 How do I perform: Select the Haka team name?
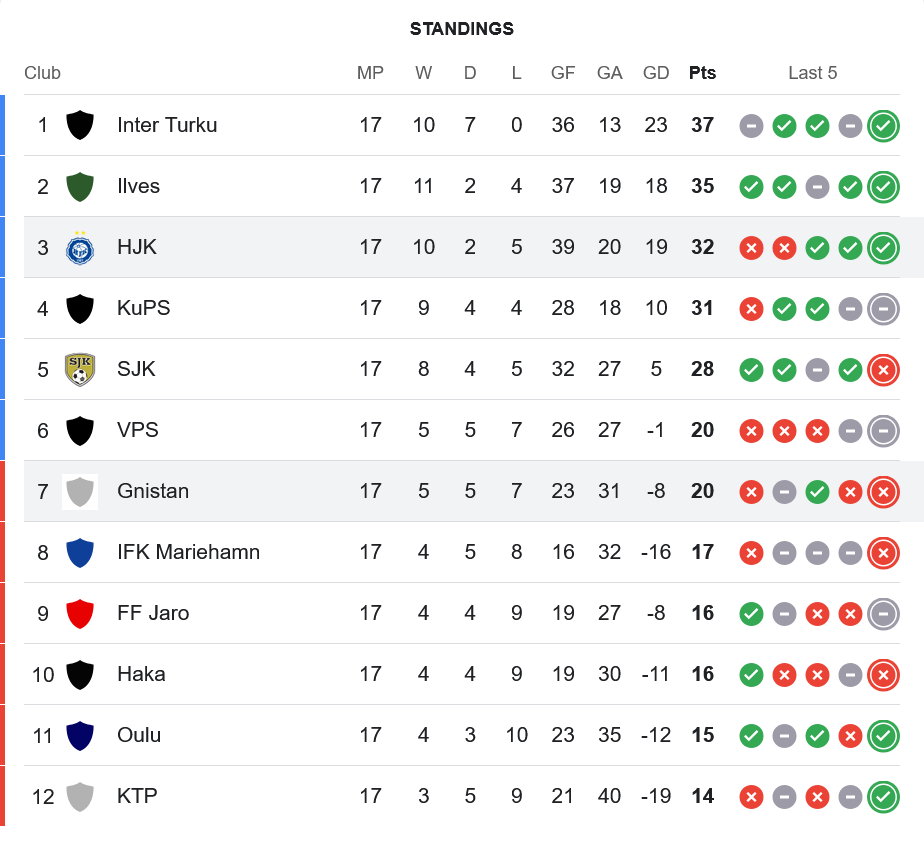[x=141, y=674]
